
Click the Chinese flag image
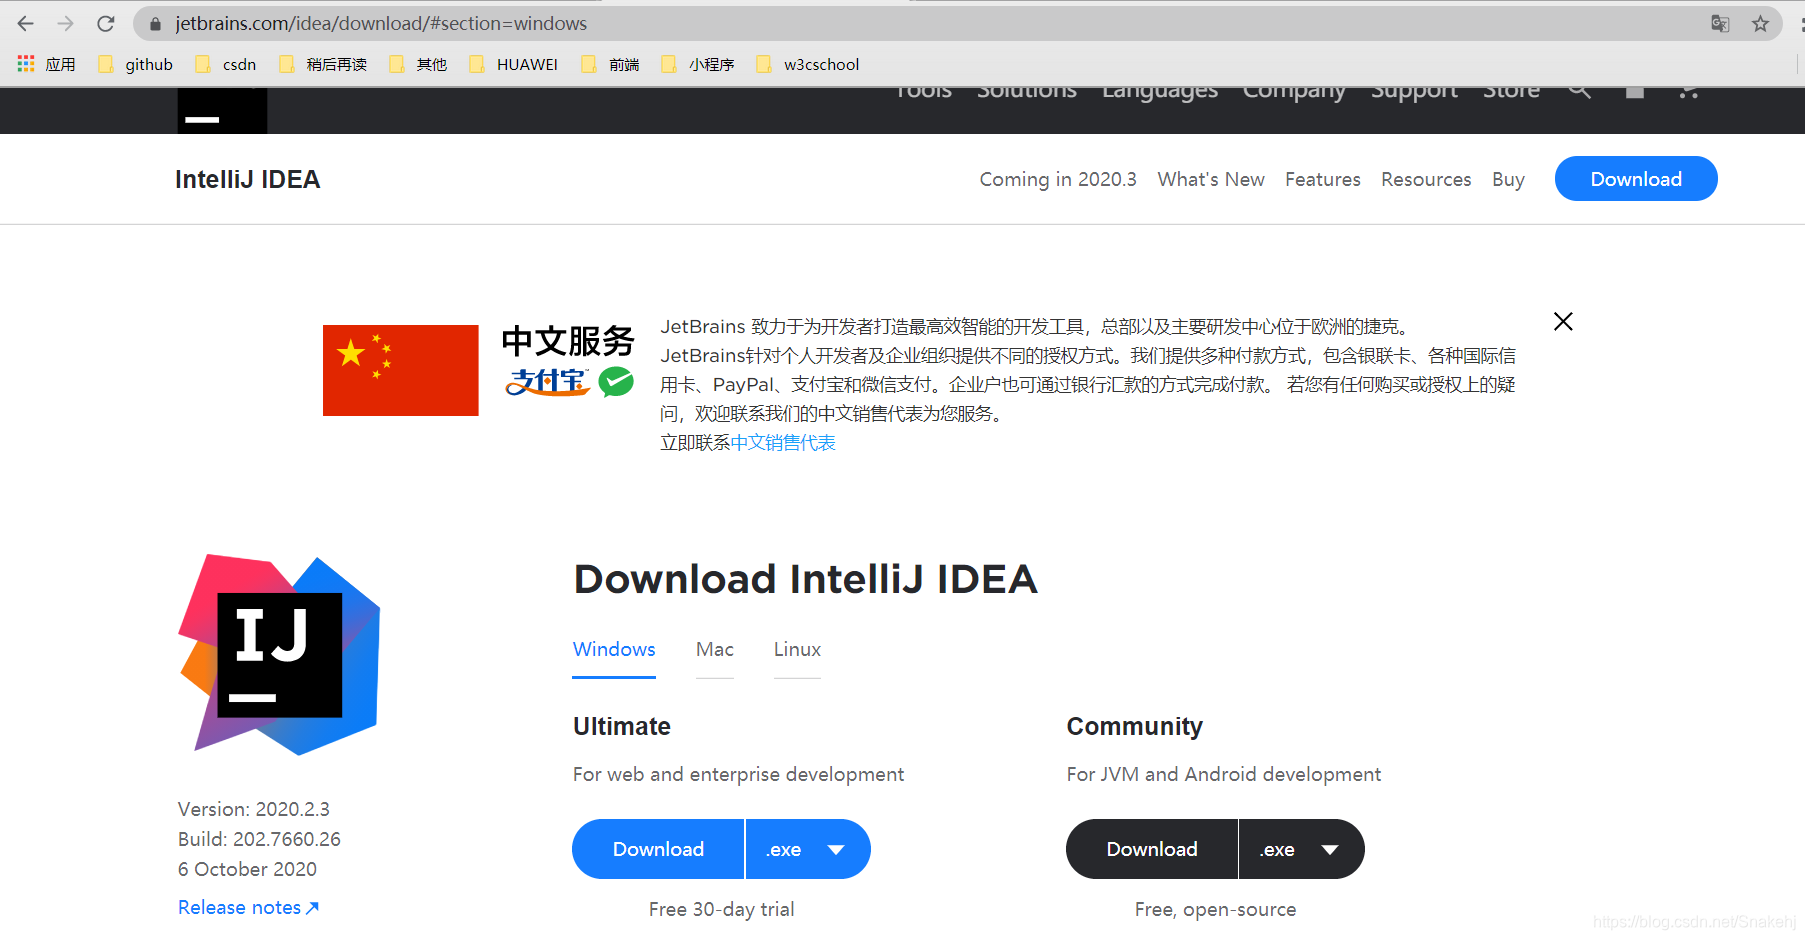[400, 370]
